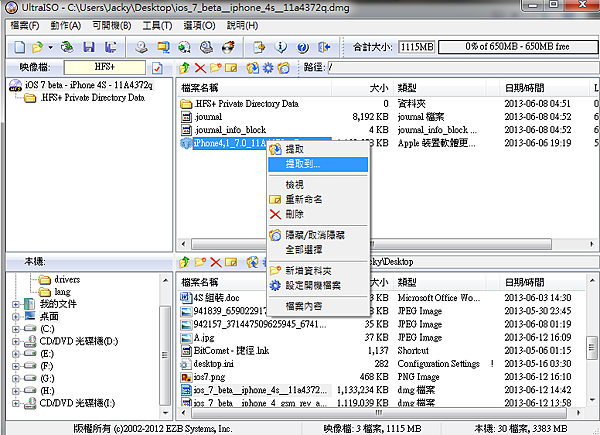600x435 pixels.
Task: Choose 重新命名 in the context menu
Action: click(318, 199)
